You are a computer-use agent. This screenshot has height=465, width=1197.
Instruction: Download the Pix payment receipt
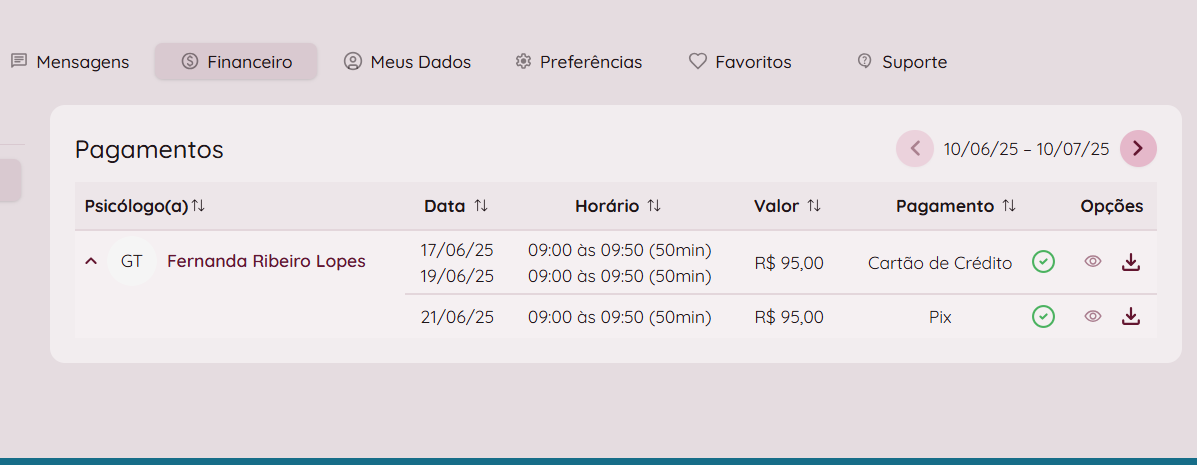1131,316
